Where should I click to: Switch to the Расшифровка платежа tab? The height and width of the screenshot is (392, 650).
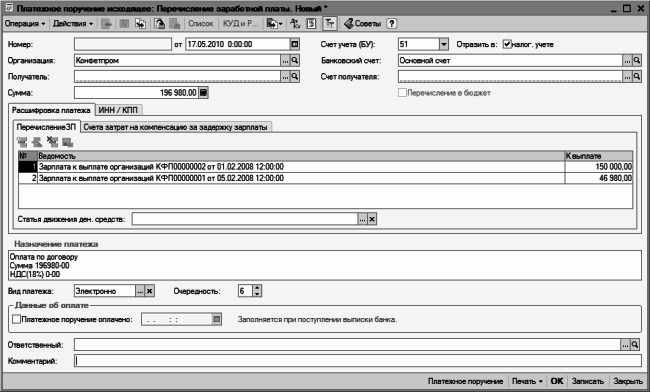pyautogui.click(x=51, y=110)
